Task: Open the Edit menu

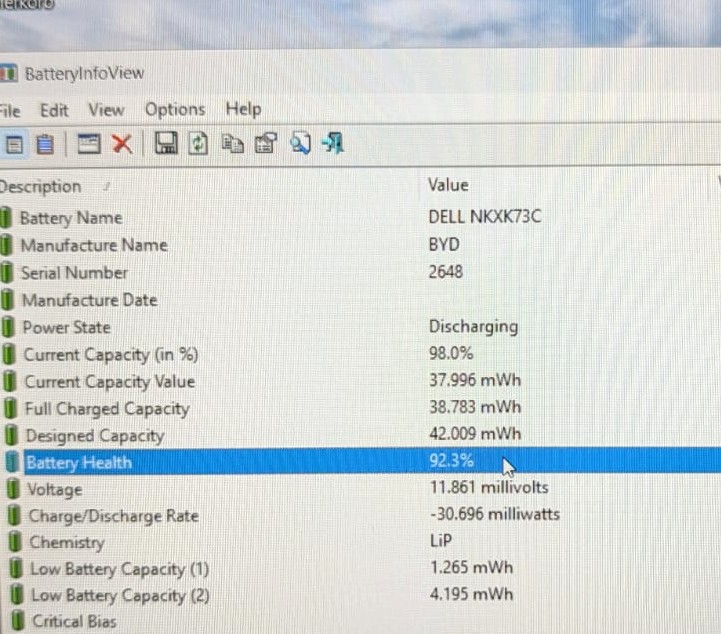Action: click(x=54, y=110)
